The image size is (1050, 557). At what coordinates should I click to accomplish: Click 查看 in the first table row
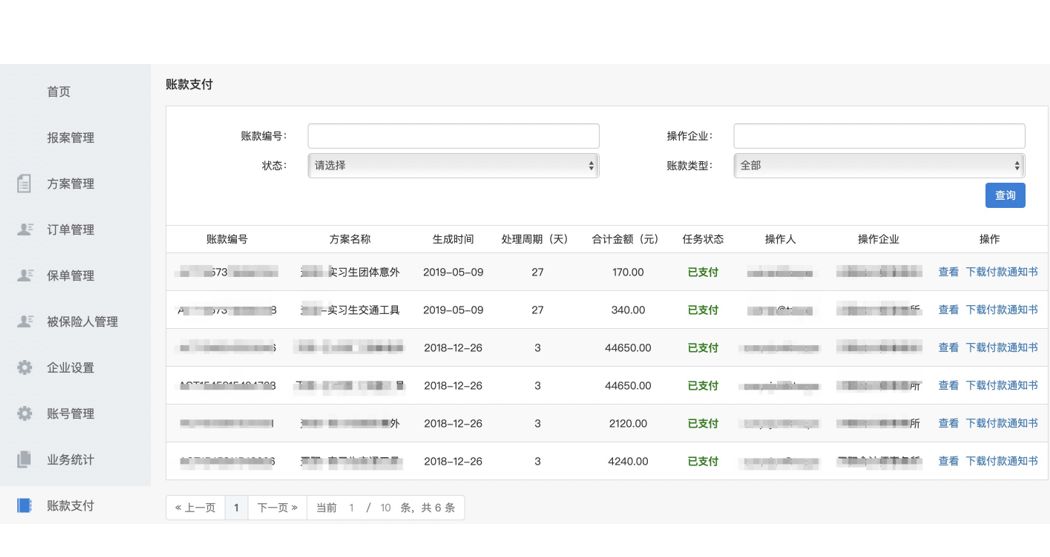point(948,272)
